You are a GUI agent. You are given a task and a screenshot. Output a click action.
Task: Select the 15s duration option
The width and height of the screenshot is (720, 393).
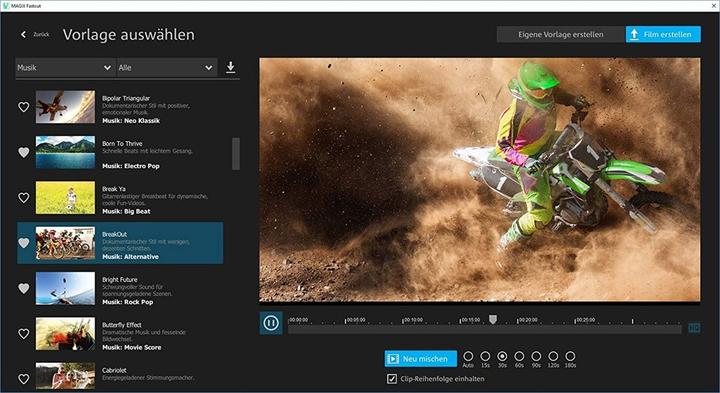click(485, 356)
